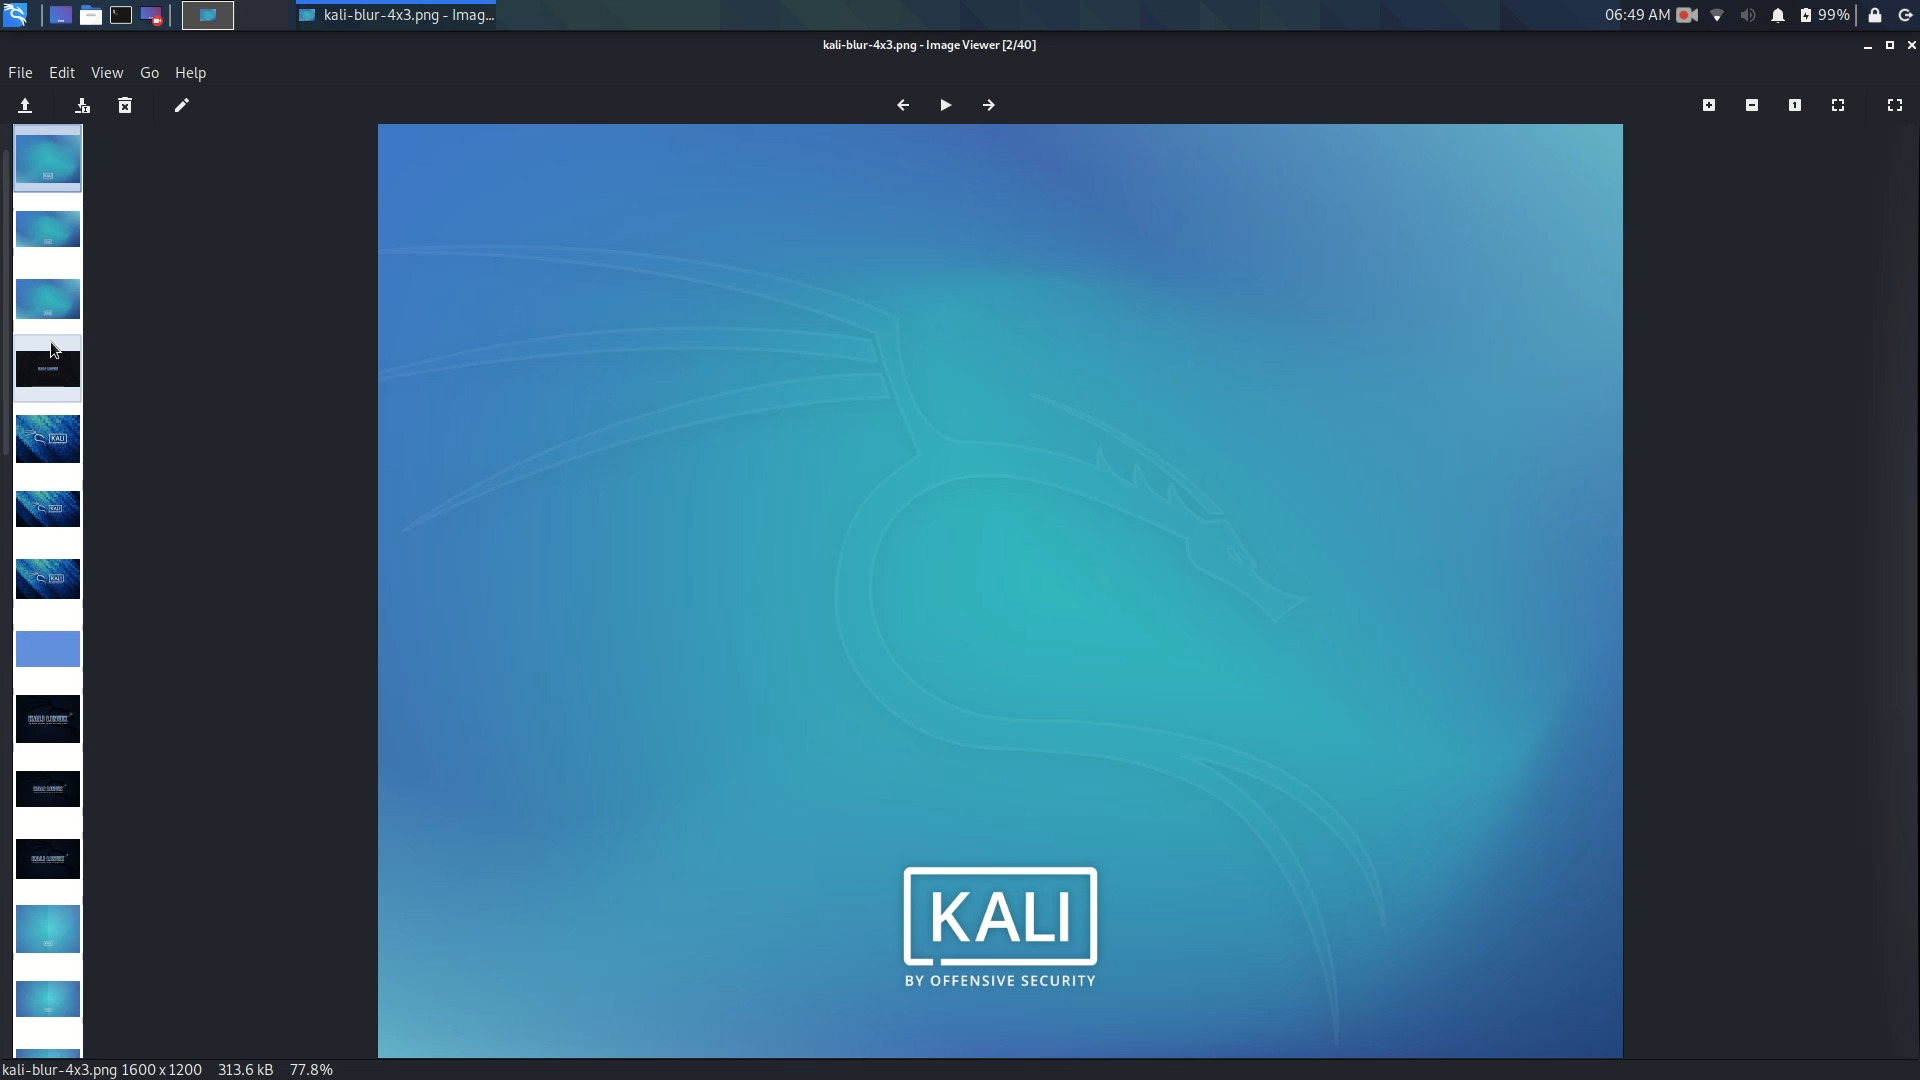Select the second teal blur thumbnail
Image resolution: width=1920 pixels, height=1080 pixels.
point(48,229)
